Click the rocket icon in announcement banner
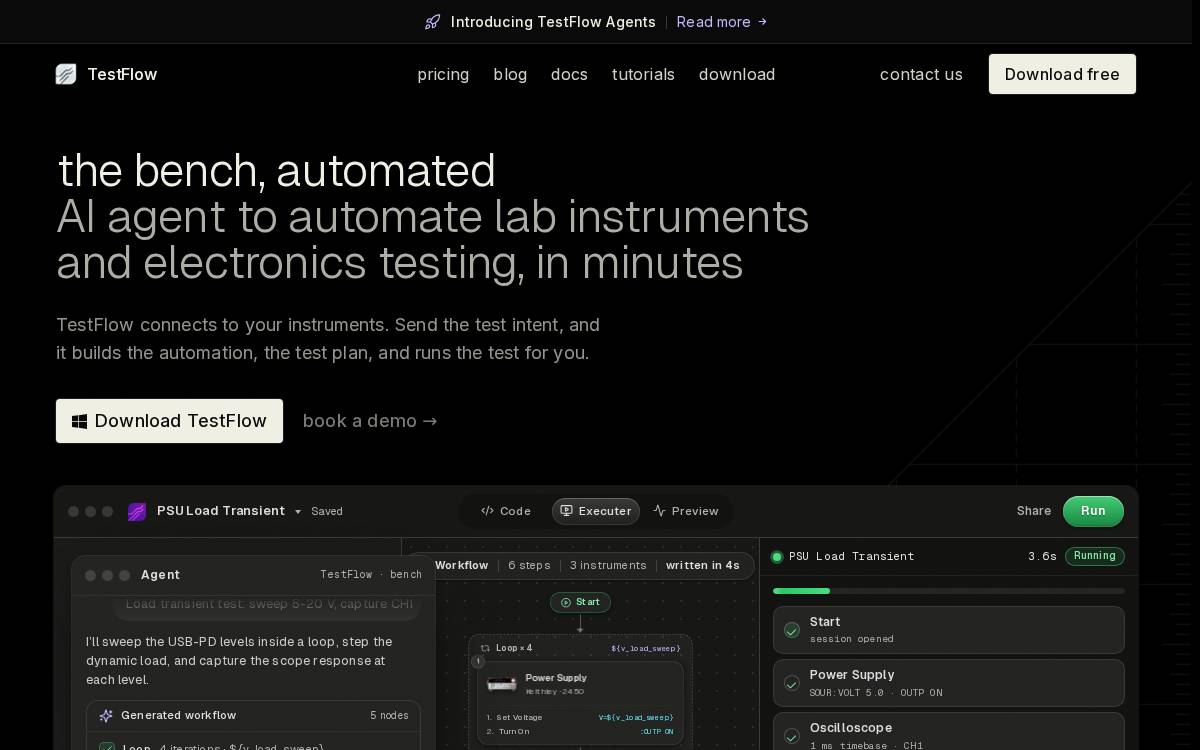Image resolution: width=1200 pixels, height=750 pixels. (x=432, y=22)
